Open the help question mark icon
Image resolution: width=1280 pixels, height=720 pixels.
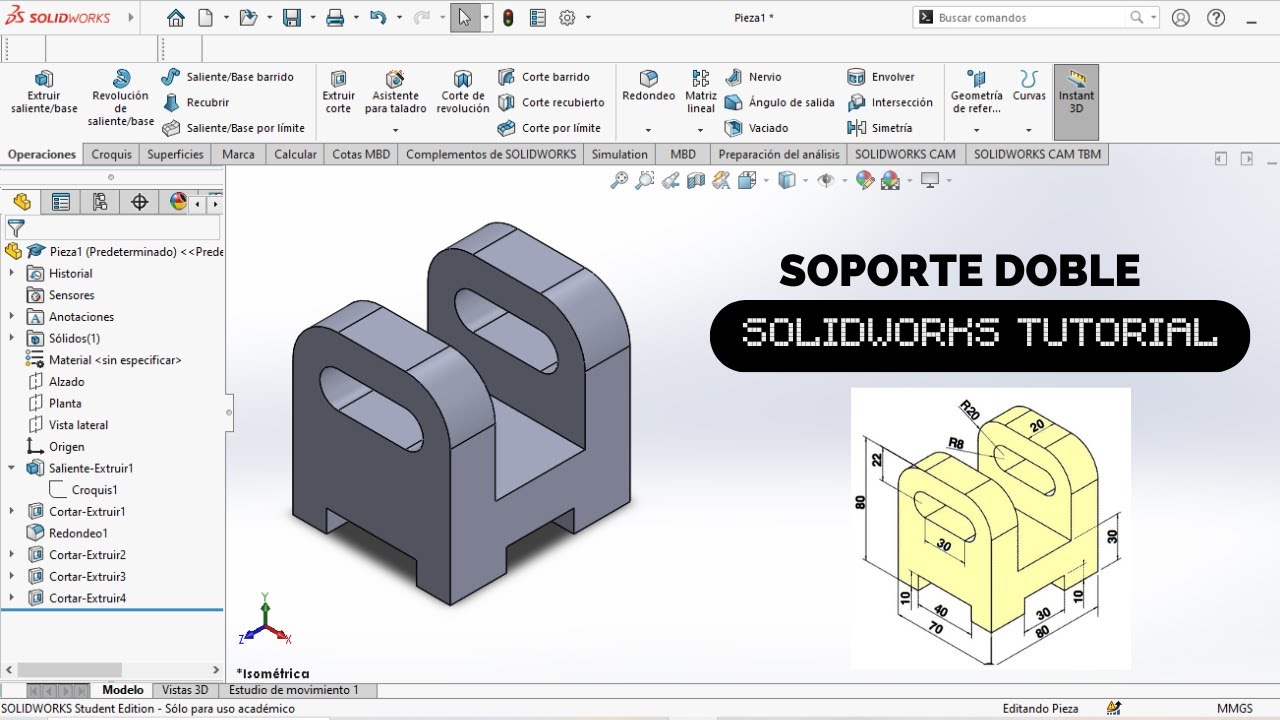tap(1216, 17)
